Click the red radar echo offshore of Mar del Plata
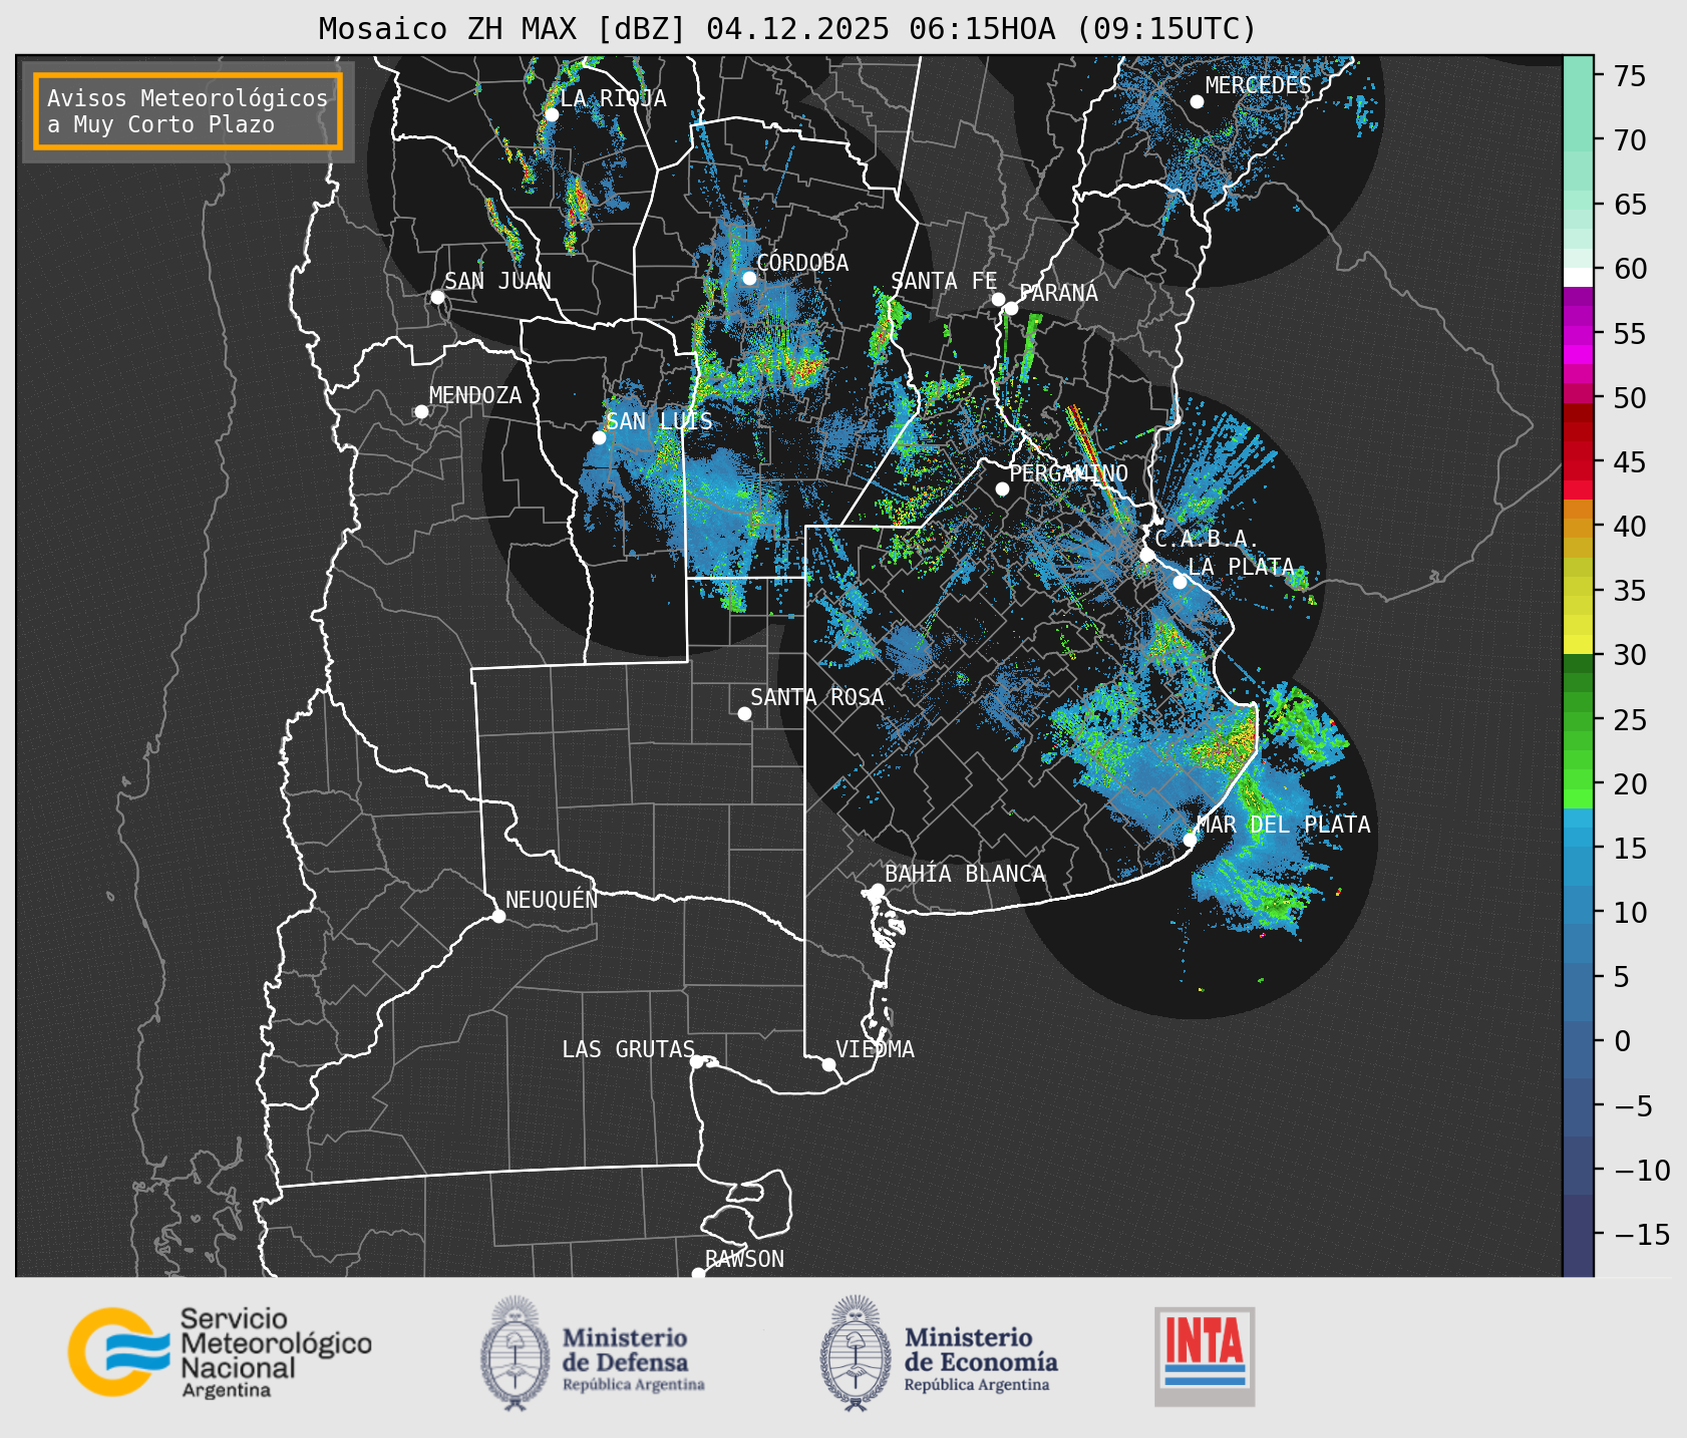Image resolution: width=1687 pixels, height=1438 pixels. (x=1339, y=890)
